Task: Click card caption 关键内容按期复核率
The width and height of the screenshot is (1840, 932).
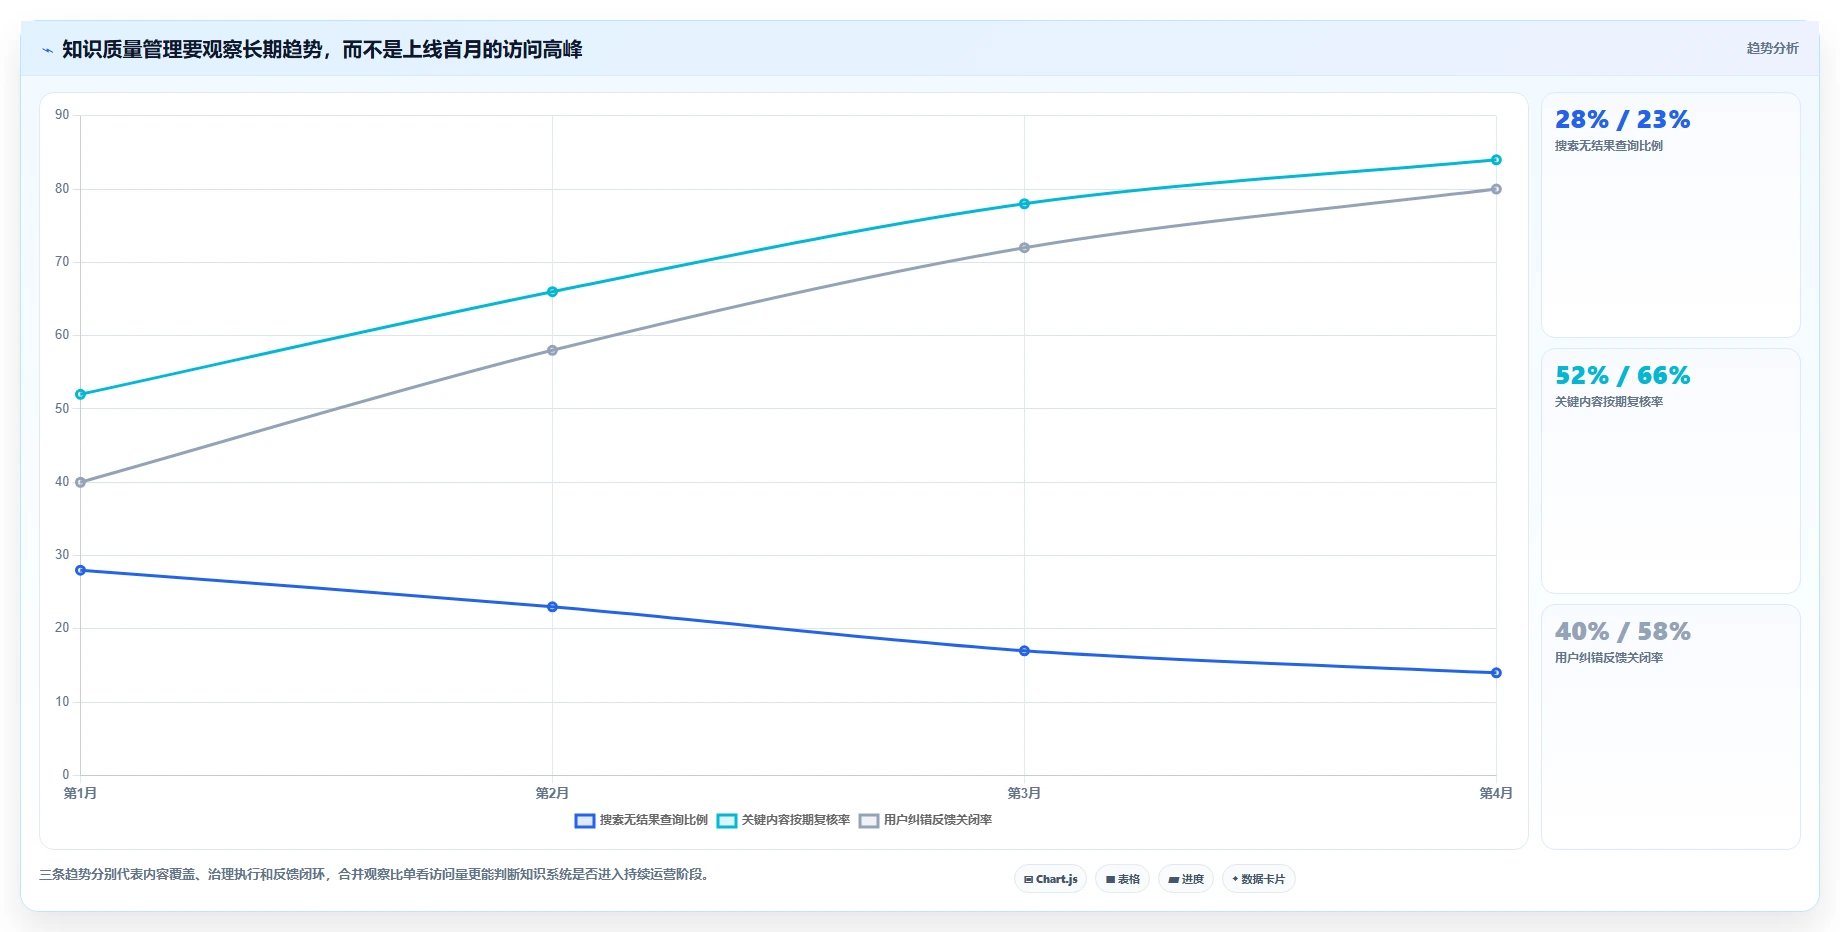Action: pyautogui.click(x=1608, y=402)
